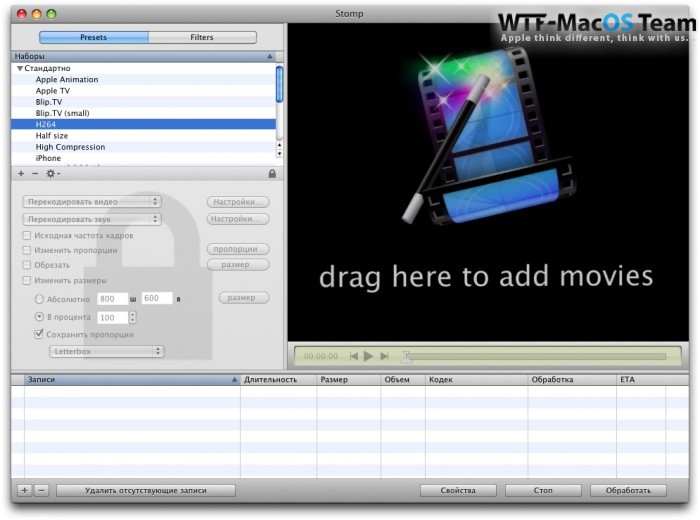Click the width field showing 800
This screenshot has height=520, width=700.
(112, 299)
